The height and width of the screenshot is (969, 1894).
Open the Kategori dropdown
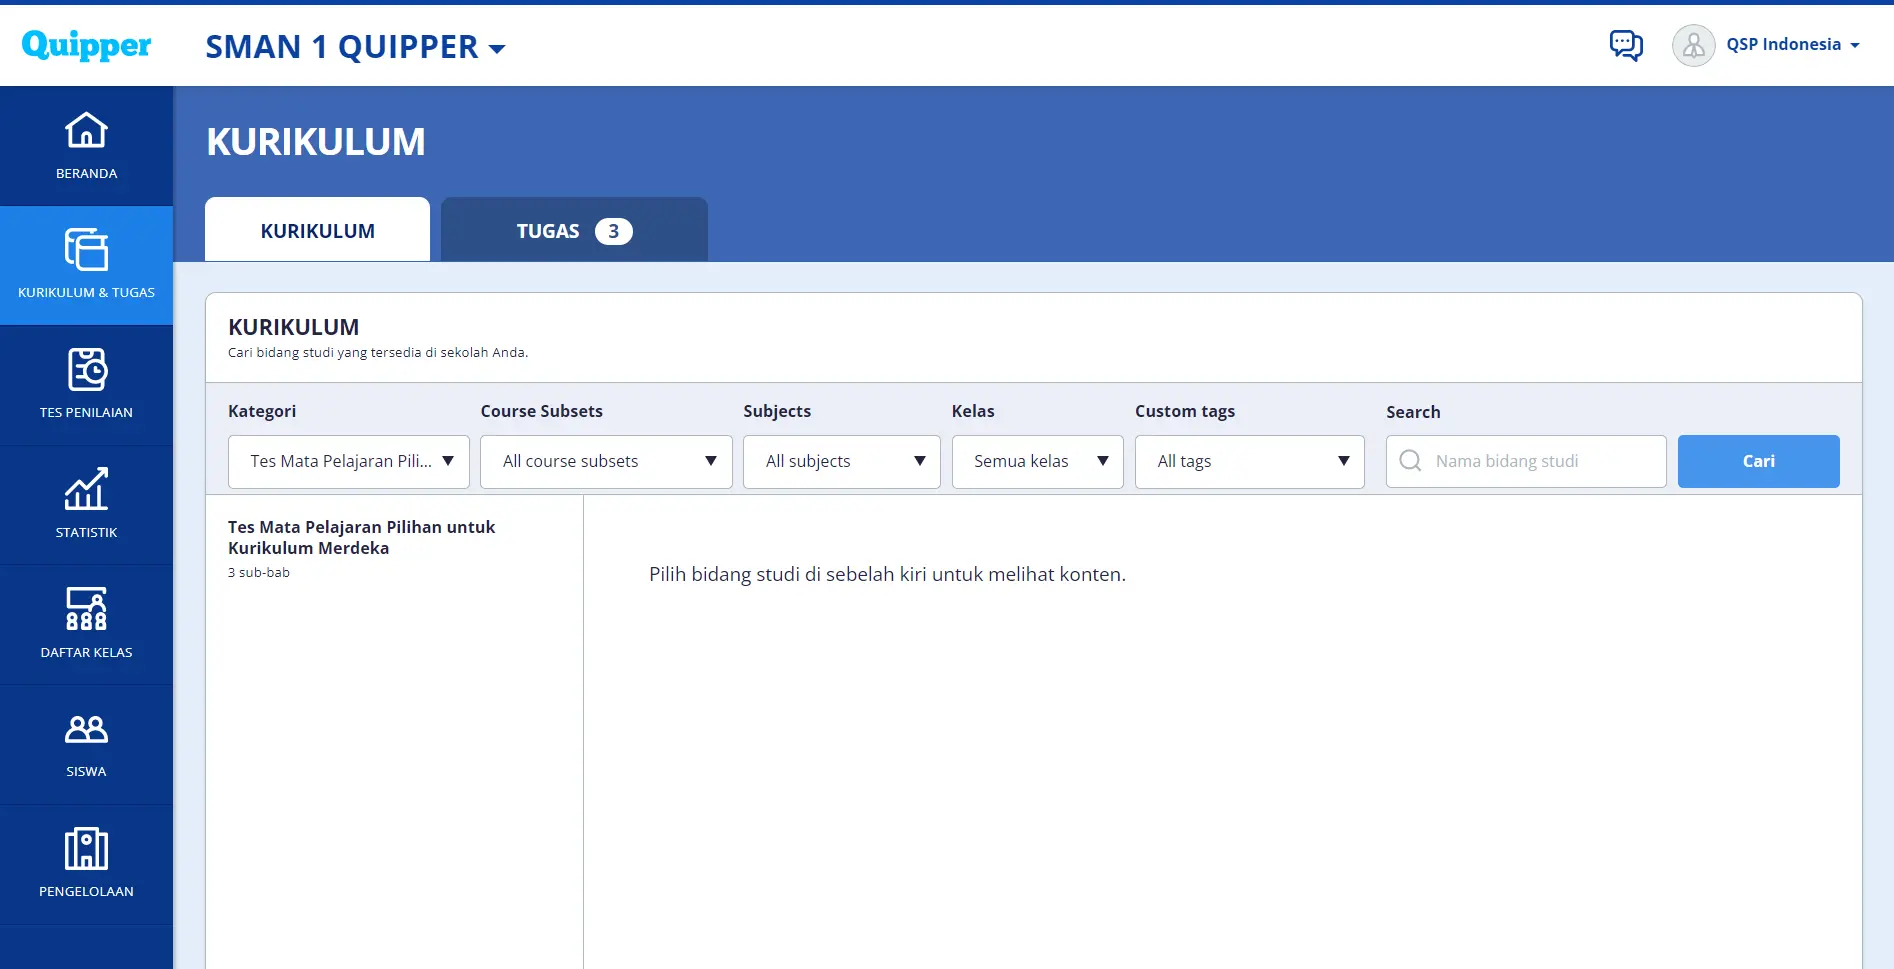point(349,462)
